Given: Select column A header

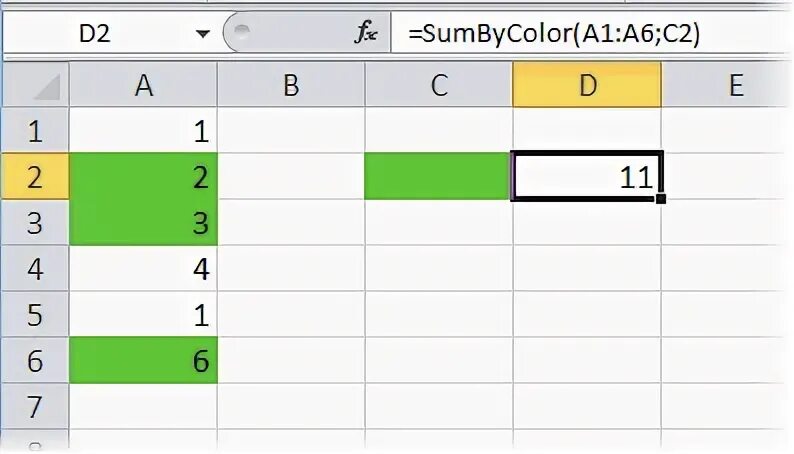Looking at the screenshot, I should [143, 85].
